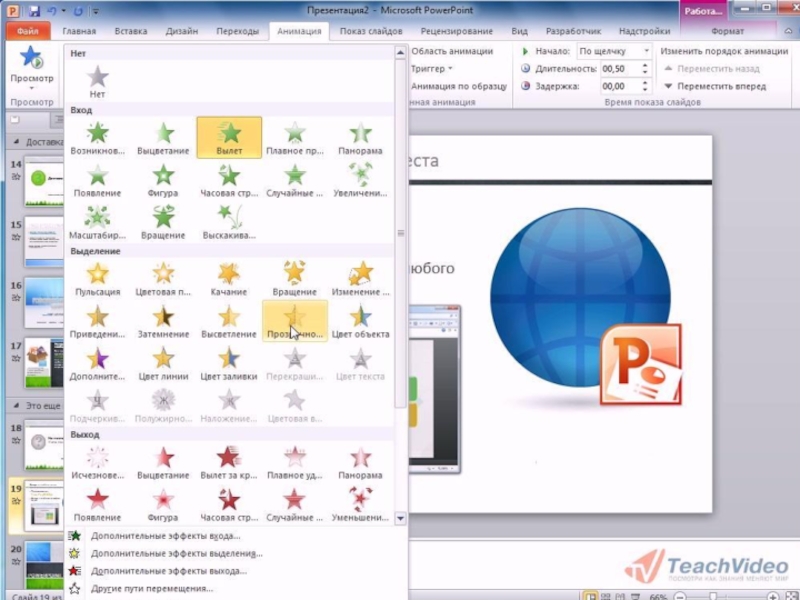Switch to the Главная tab
The width and height of the screenshot is (800, 600).
coord(79,31)
